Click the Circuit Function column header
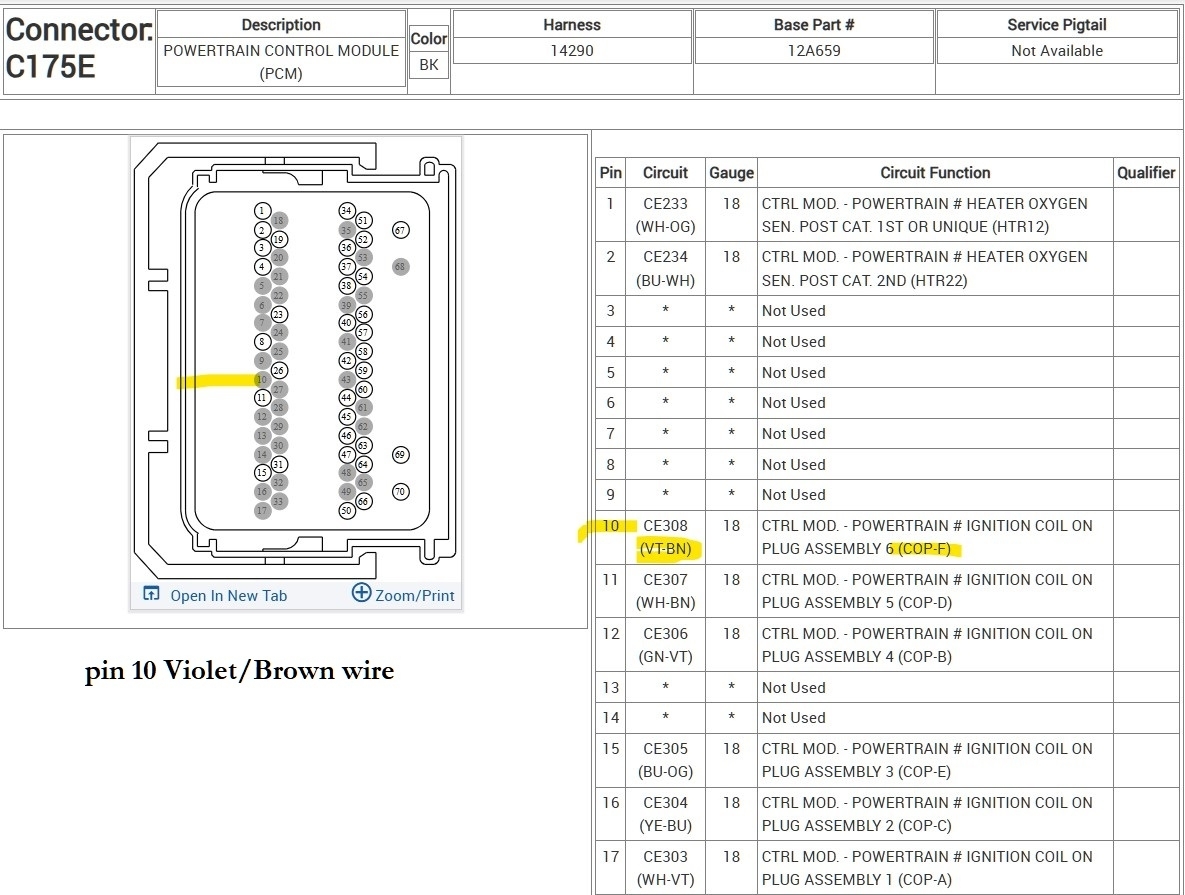 tap(935, 172)
